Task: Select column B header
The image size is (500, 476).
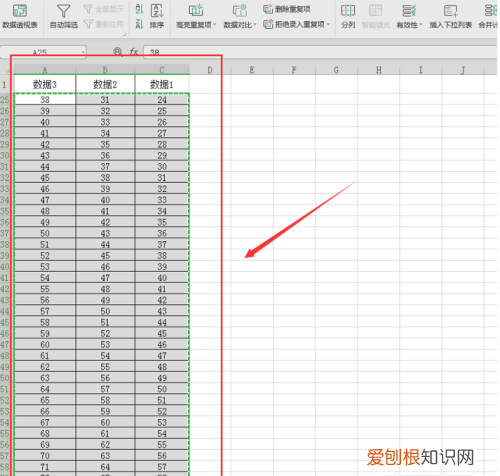Action: tap(105, 70)
